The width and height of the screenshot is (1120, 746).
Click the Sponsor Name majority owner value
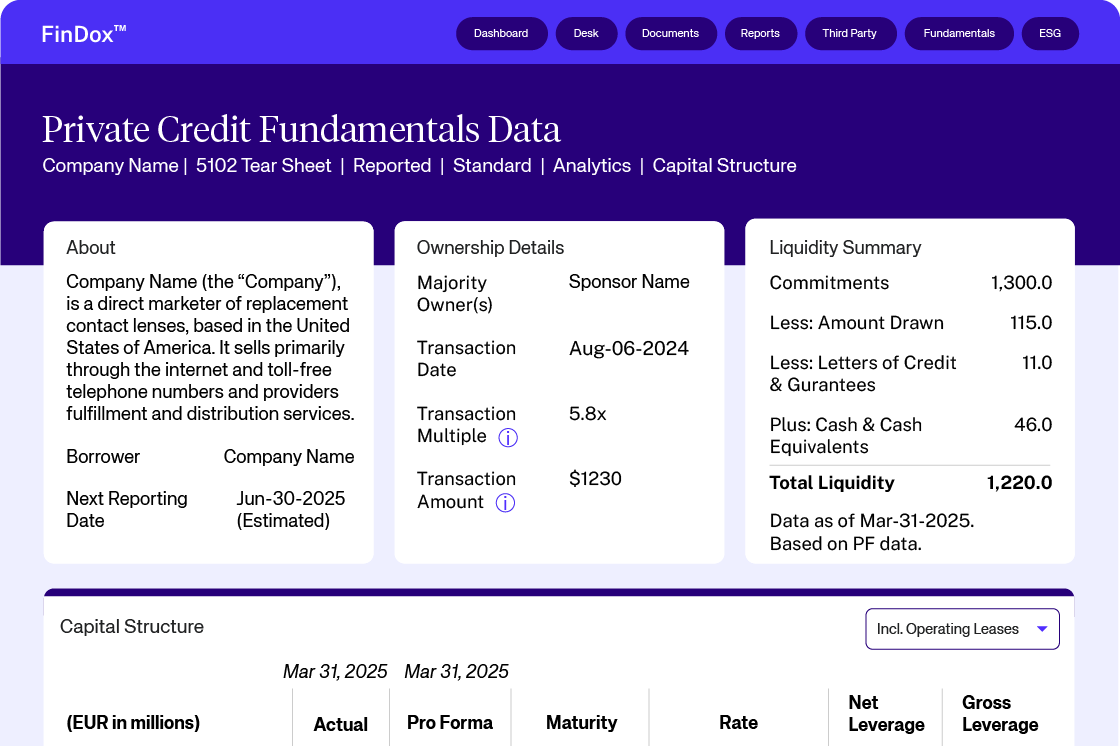point(629,282)
